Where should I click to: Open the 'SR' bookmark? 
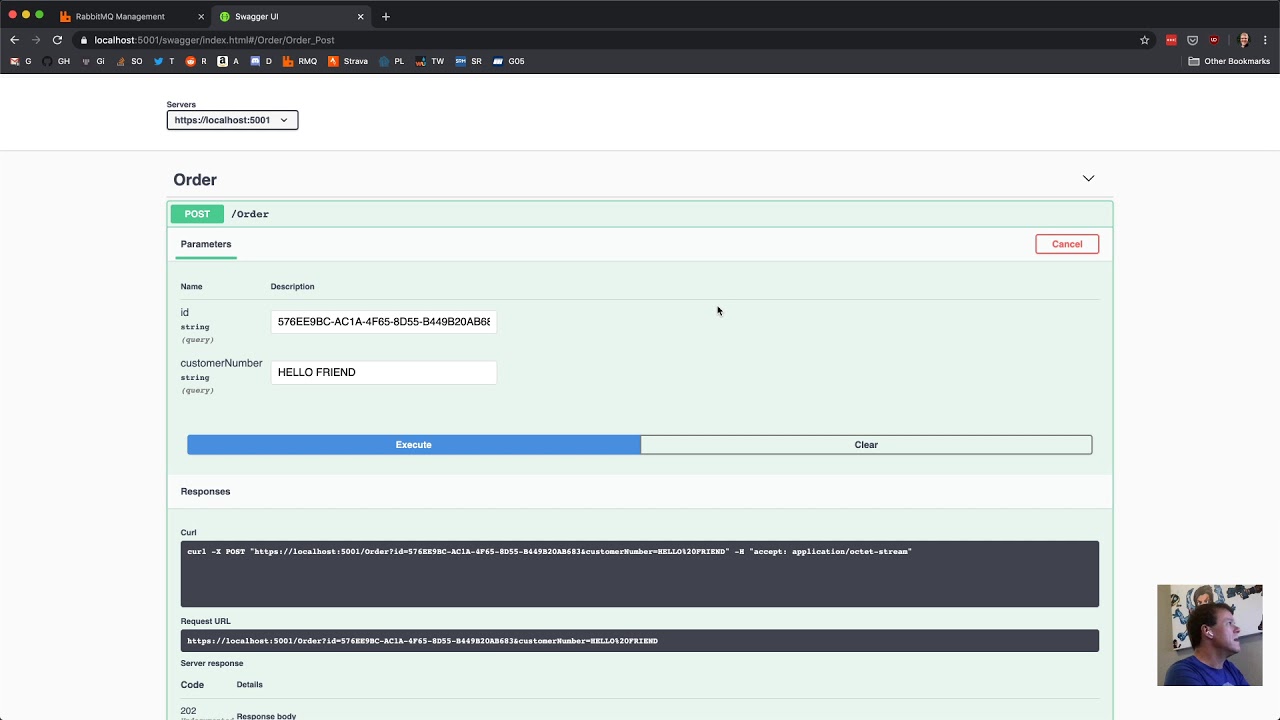point(468,61)
